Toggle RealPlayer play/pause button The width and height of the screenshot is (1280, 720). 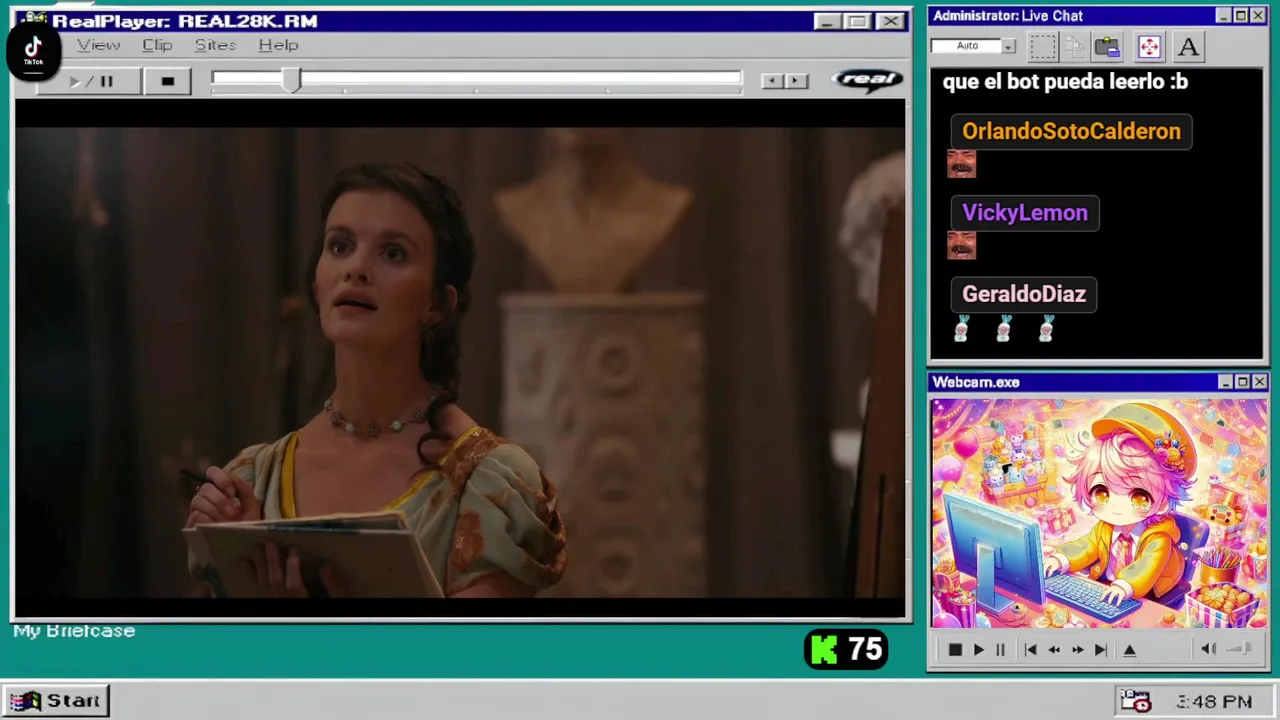[90, 81]
